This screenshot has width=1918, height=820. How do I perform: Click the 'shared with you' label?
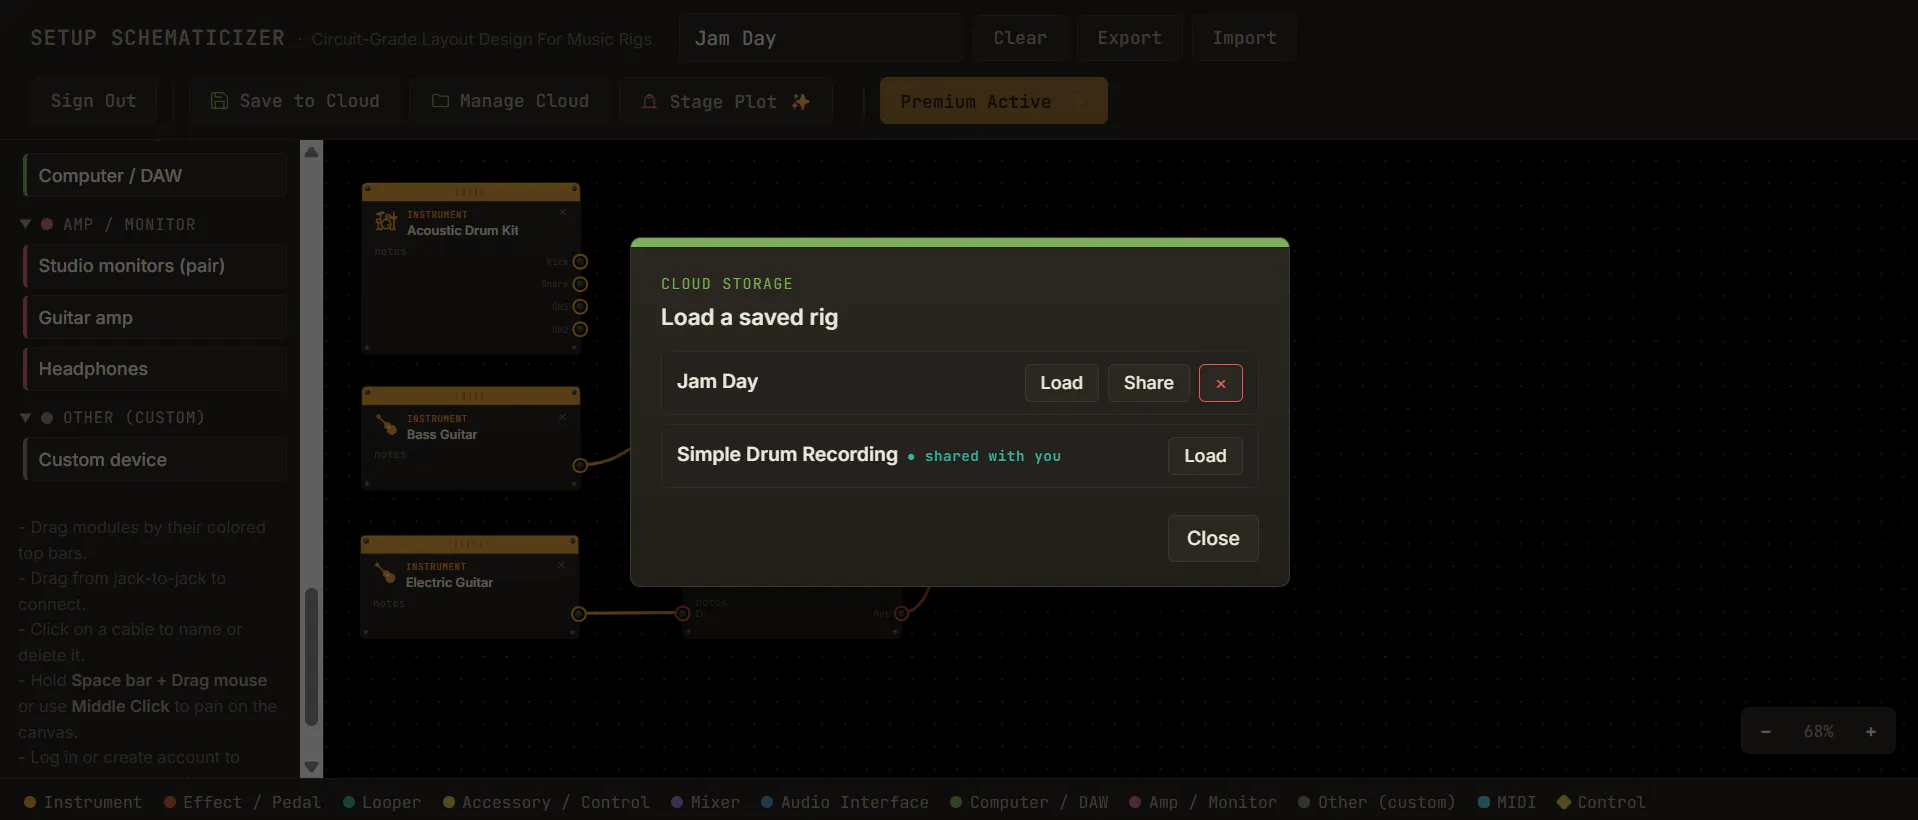(x=992, y=456)
